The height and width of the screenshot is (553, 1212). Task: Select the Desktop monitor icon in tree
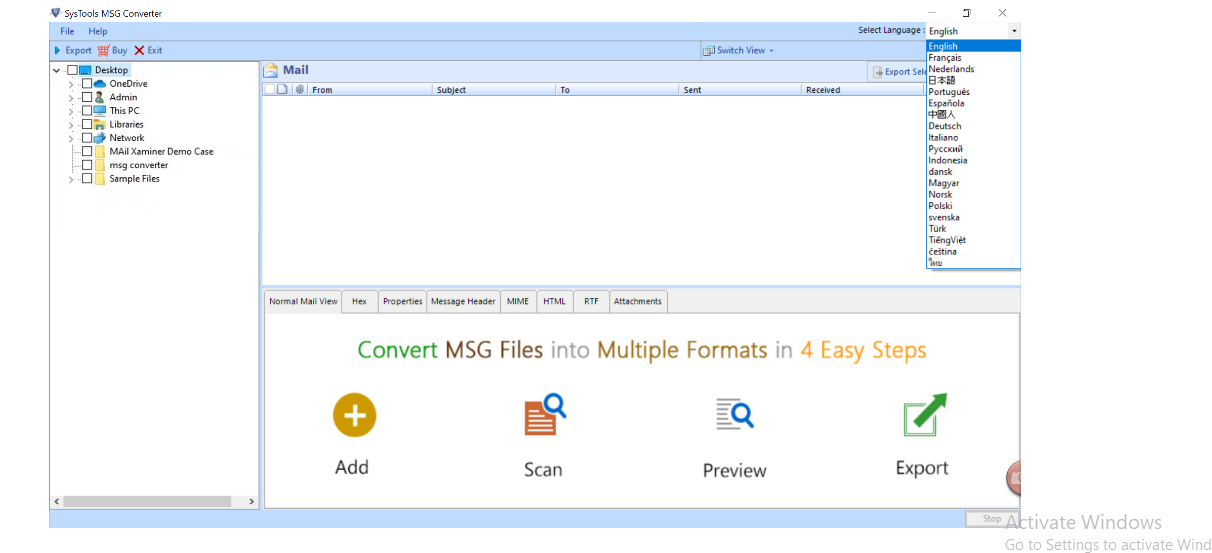pos(85,70)
